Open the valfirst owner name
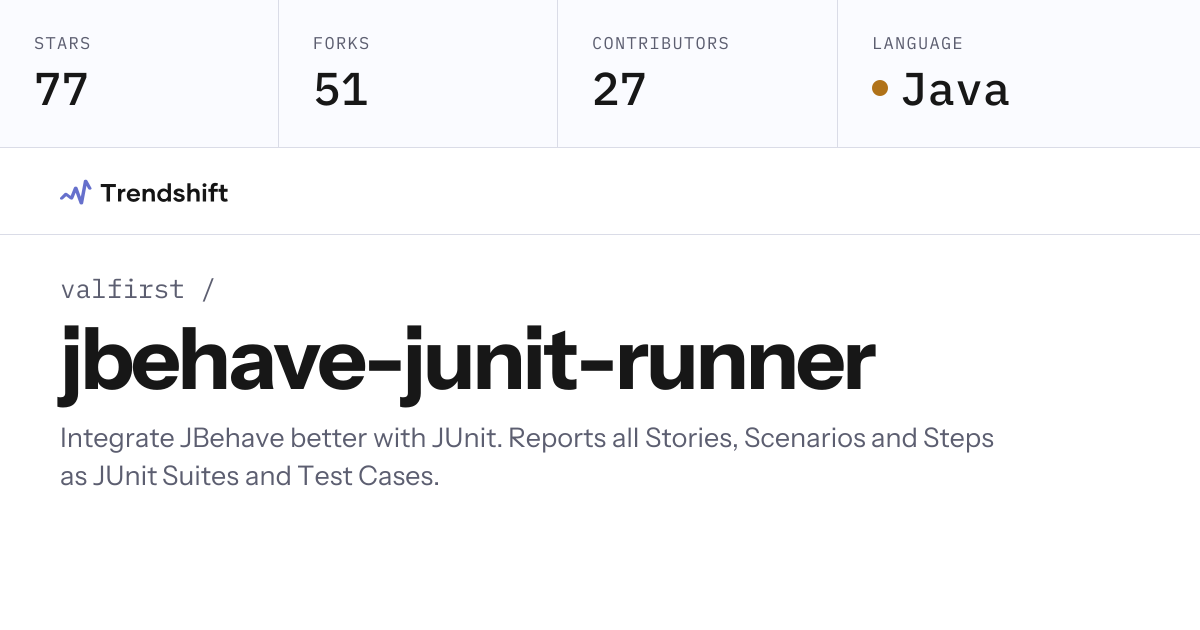Viewport: 1200px width, 630px height. [123, 289]
